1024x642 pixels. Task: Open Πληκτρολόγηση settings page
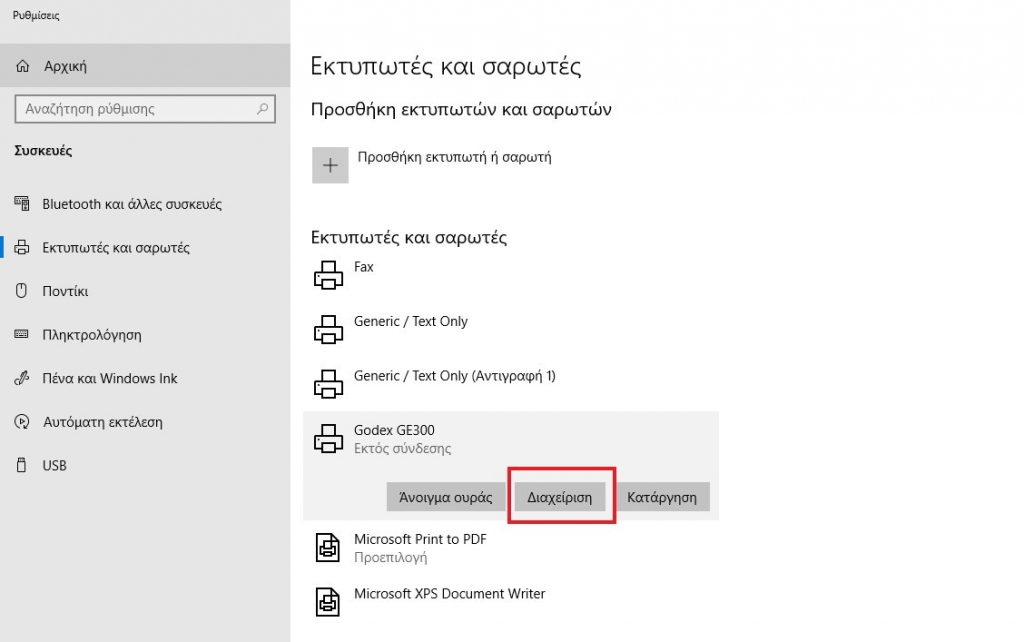point(91,335)
